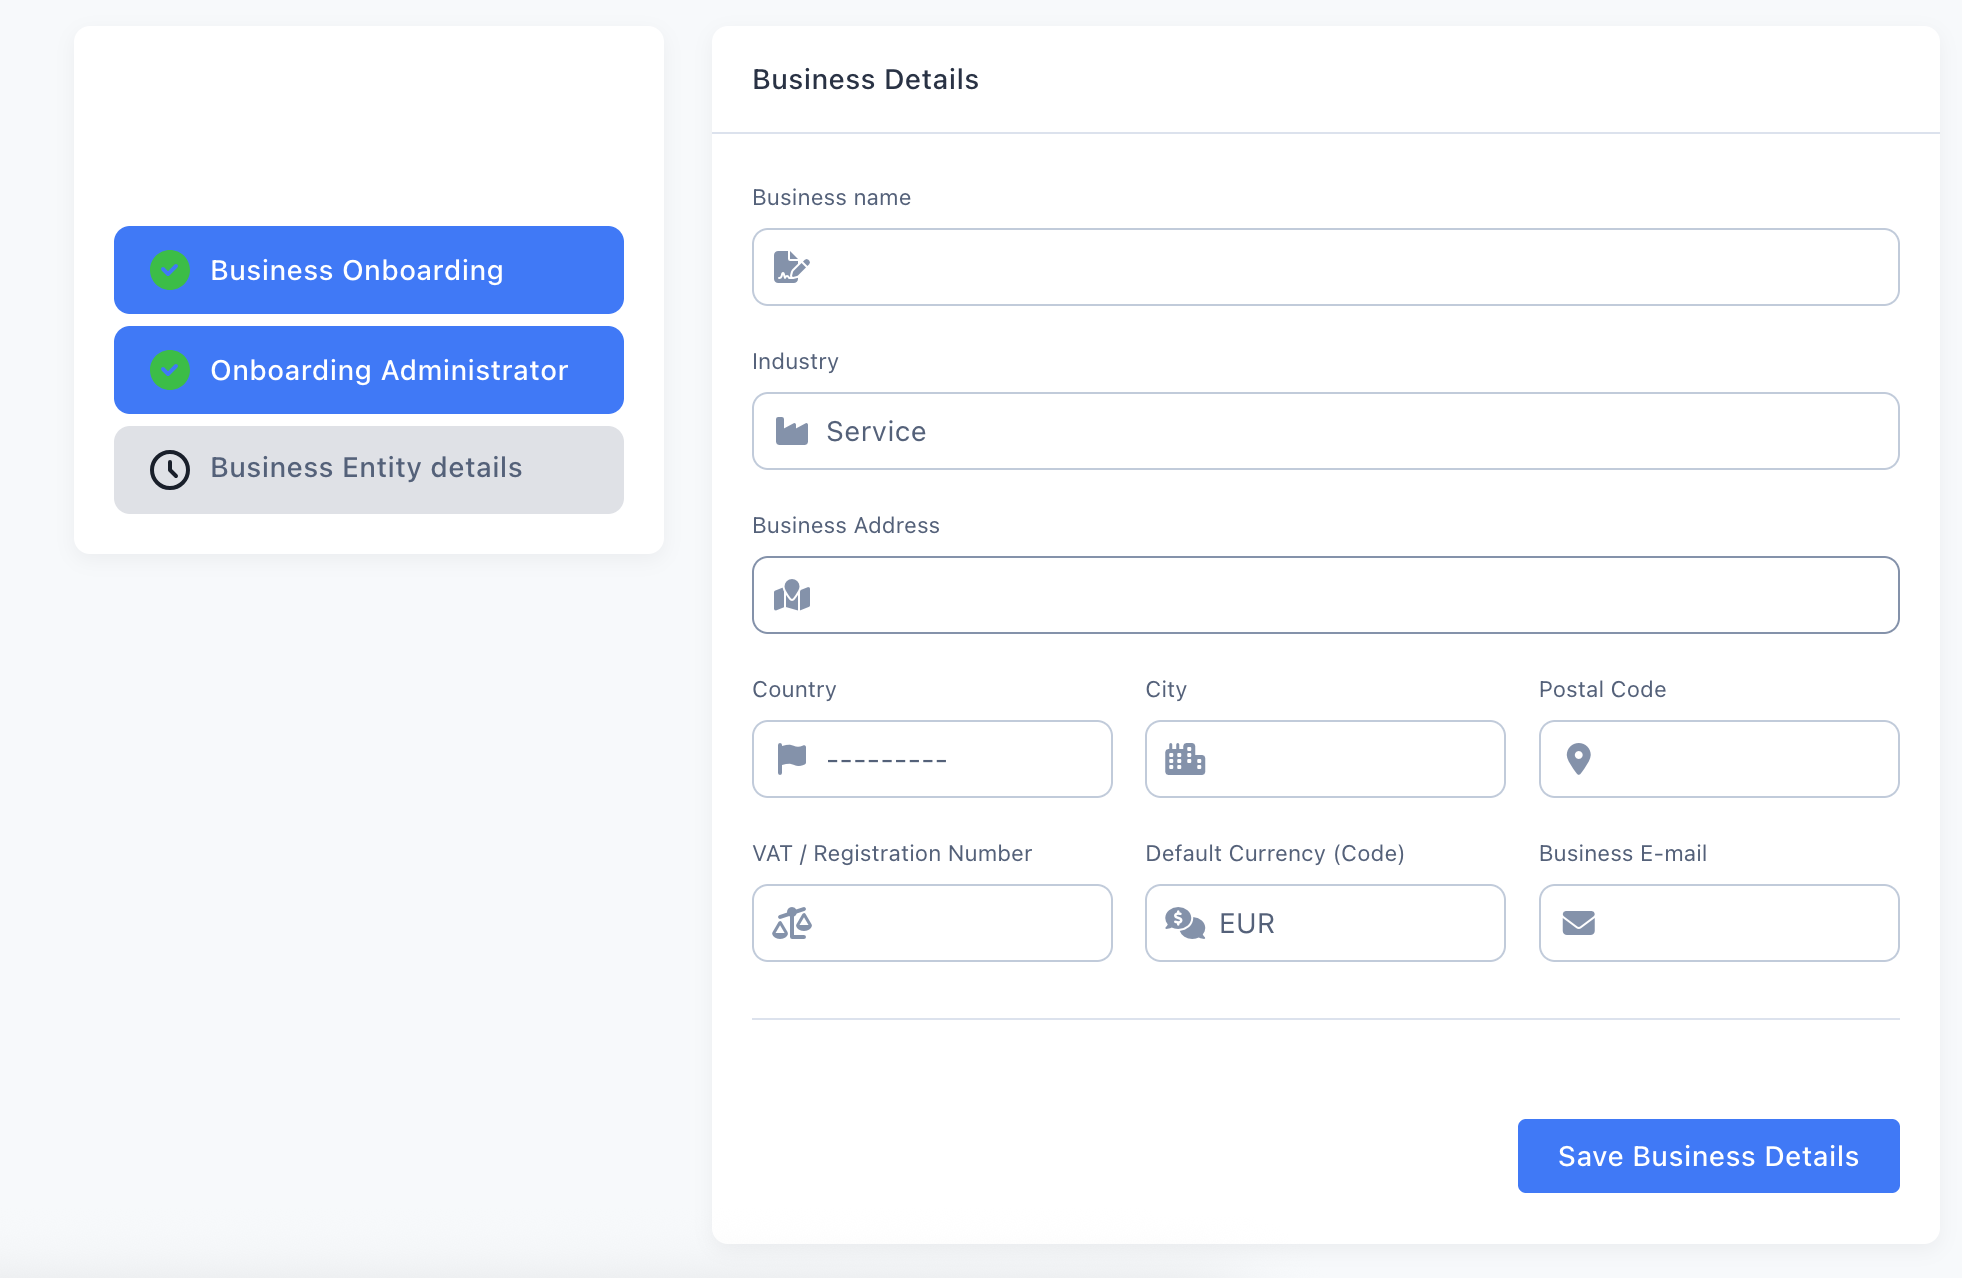The image size is (1962, 1278).
Task: Click the green checkmark on Onboarding Administrator
Action: click(169, 370)
